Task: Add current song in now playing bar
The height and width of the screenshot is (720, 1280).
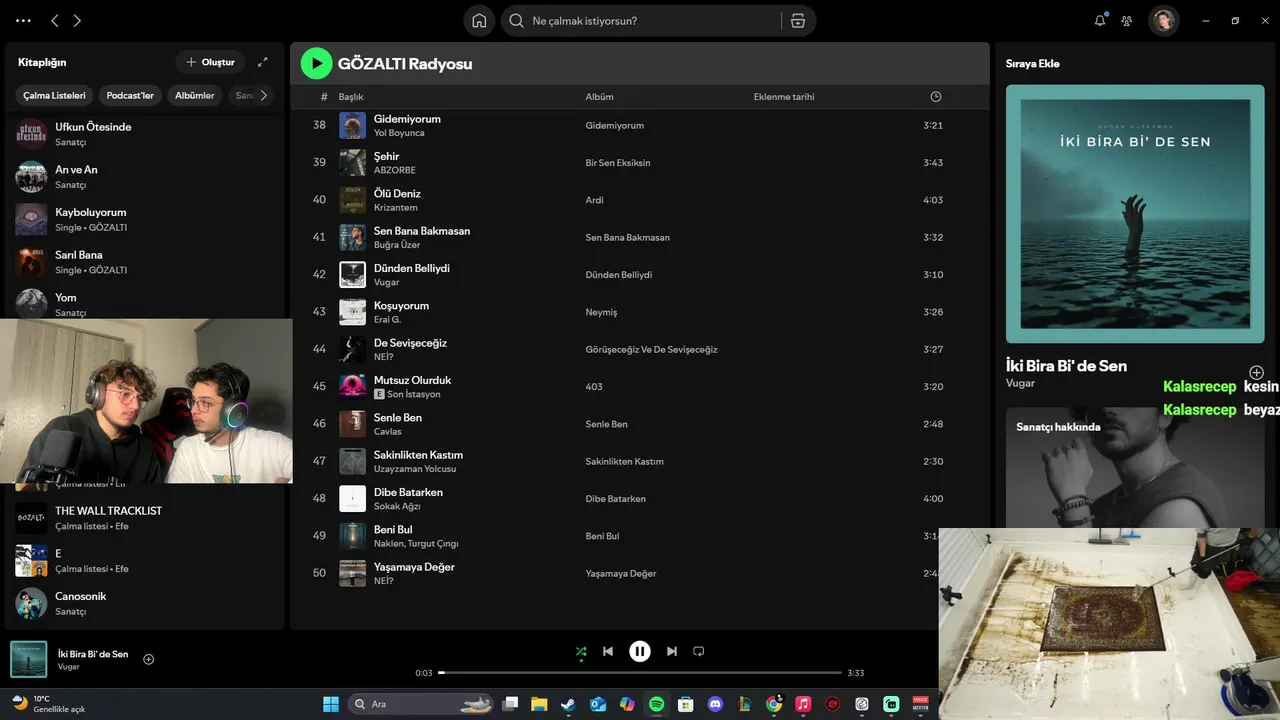Action: coord(149,659)
